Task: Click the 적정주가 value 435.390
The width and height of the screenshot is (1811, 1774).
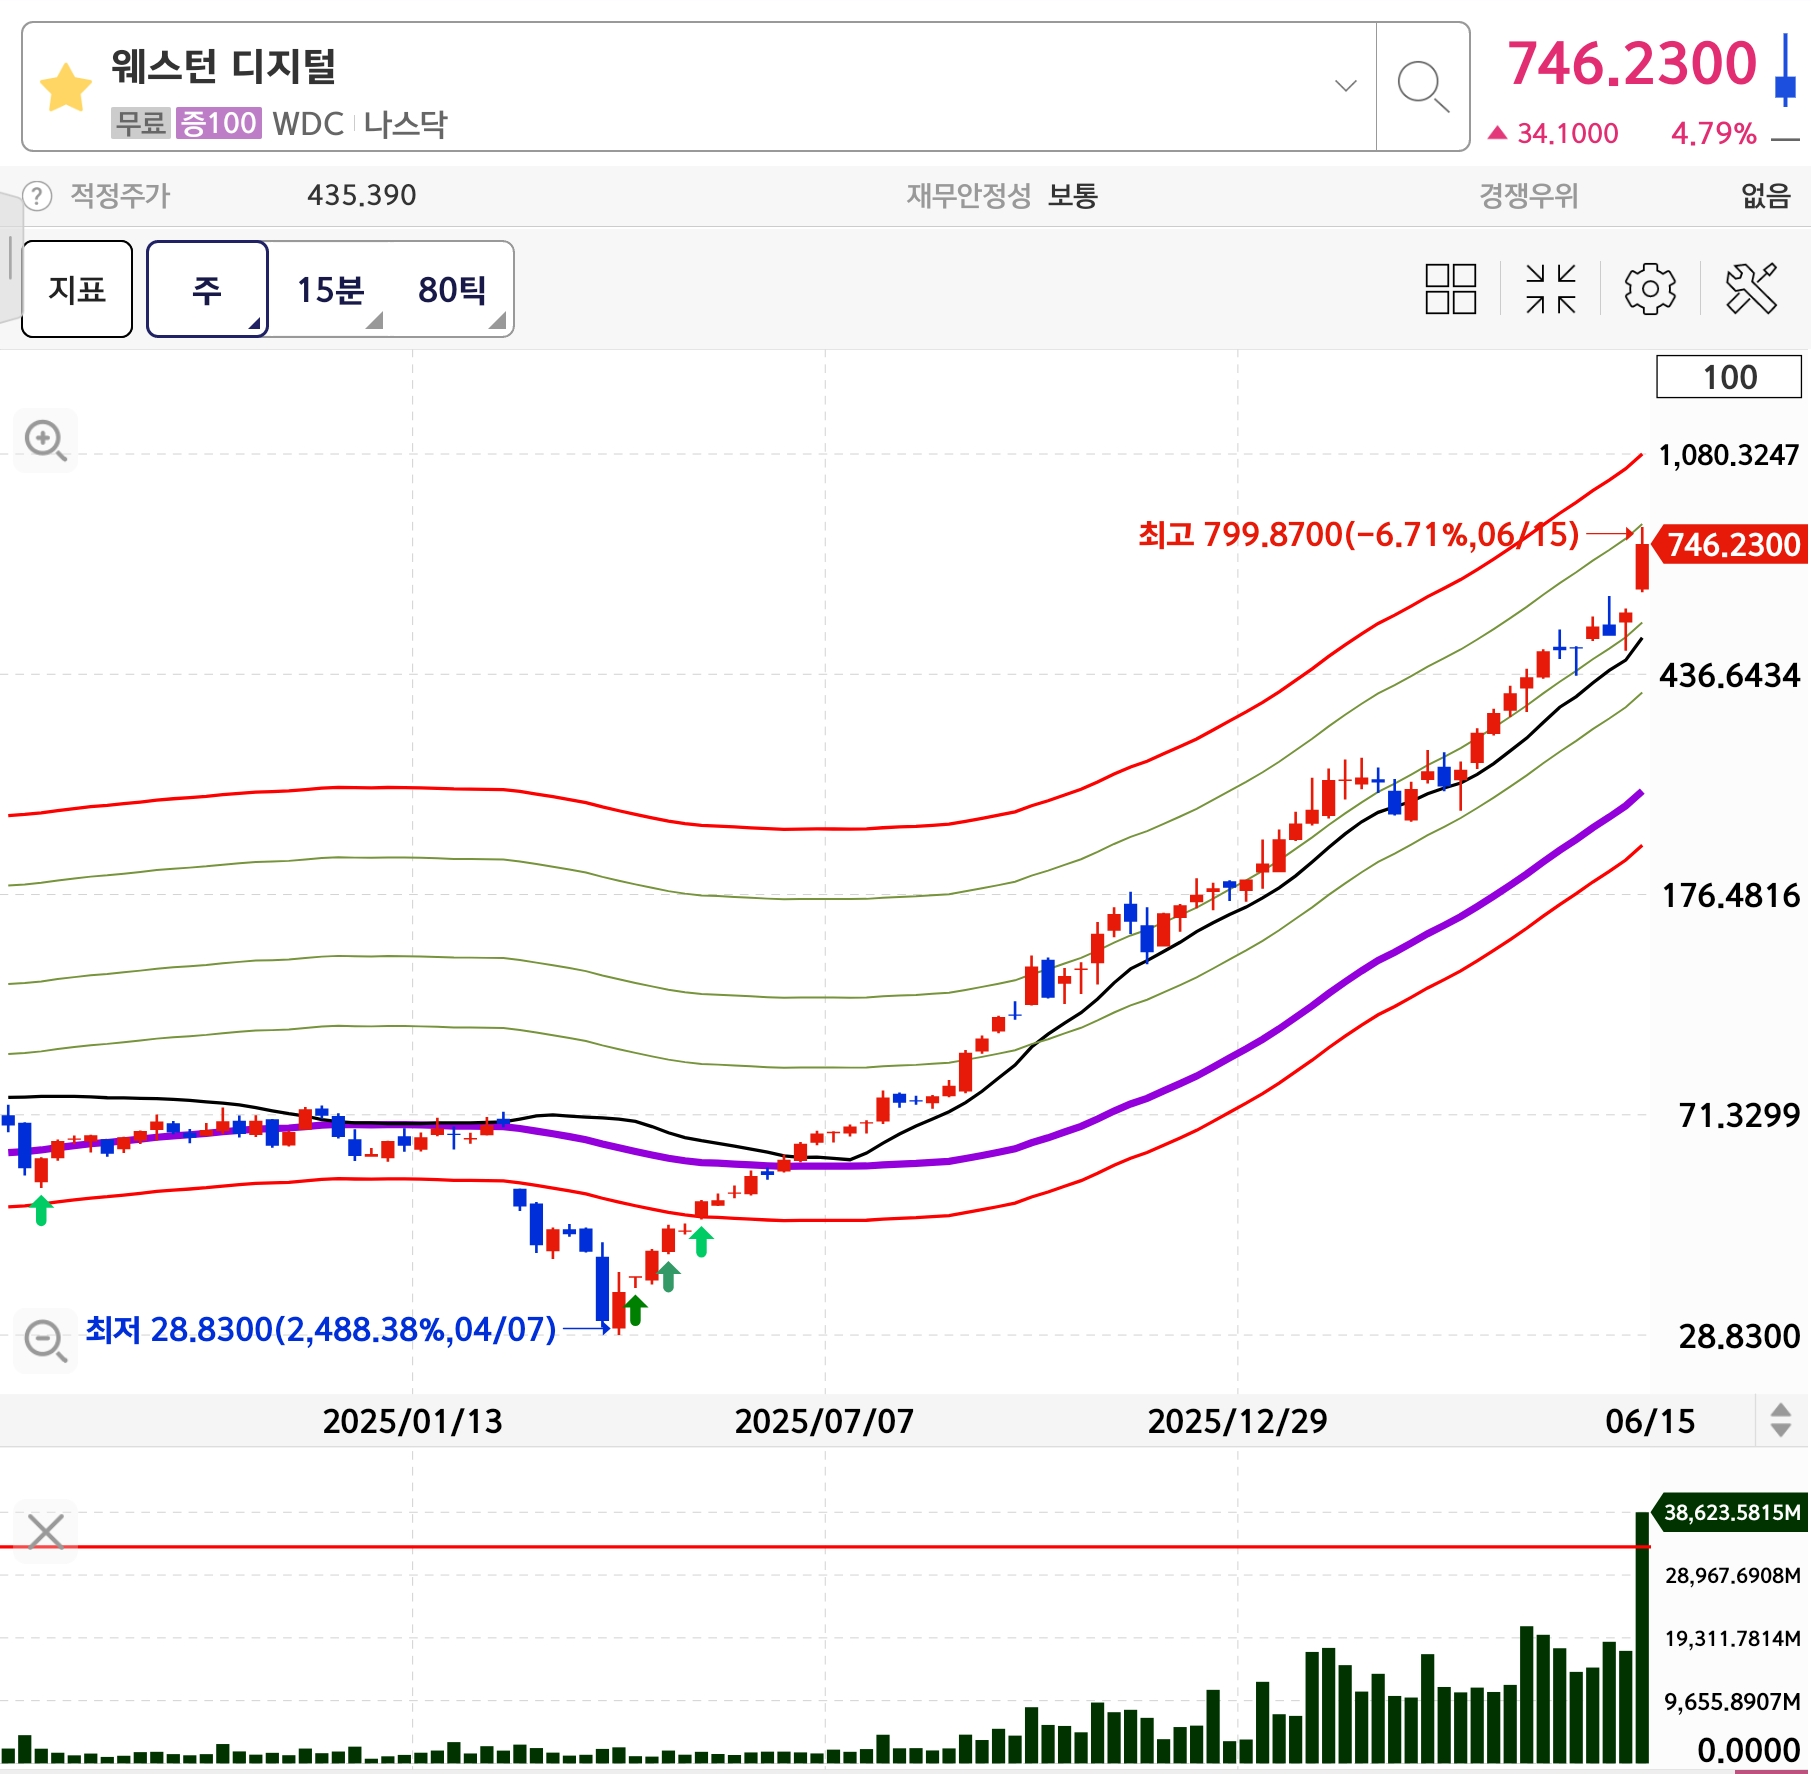Action: (x=362, y=195)
